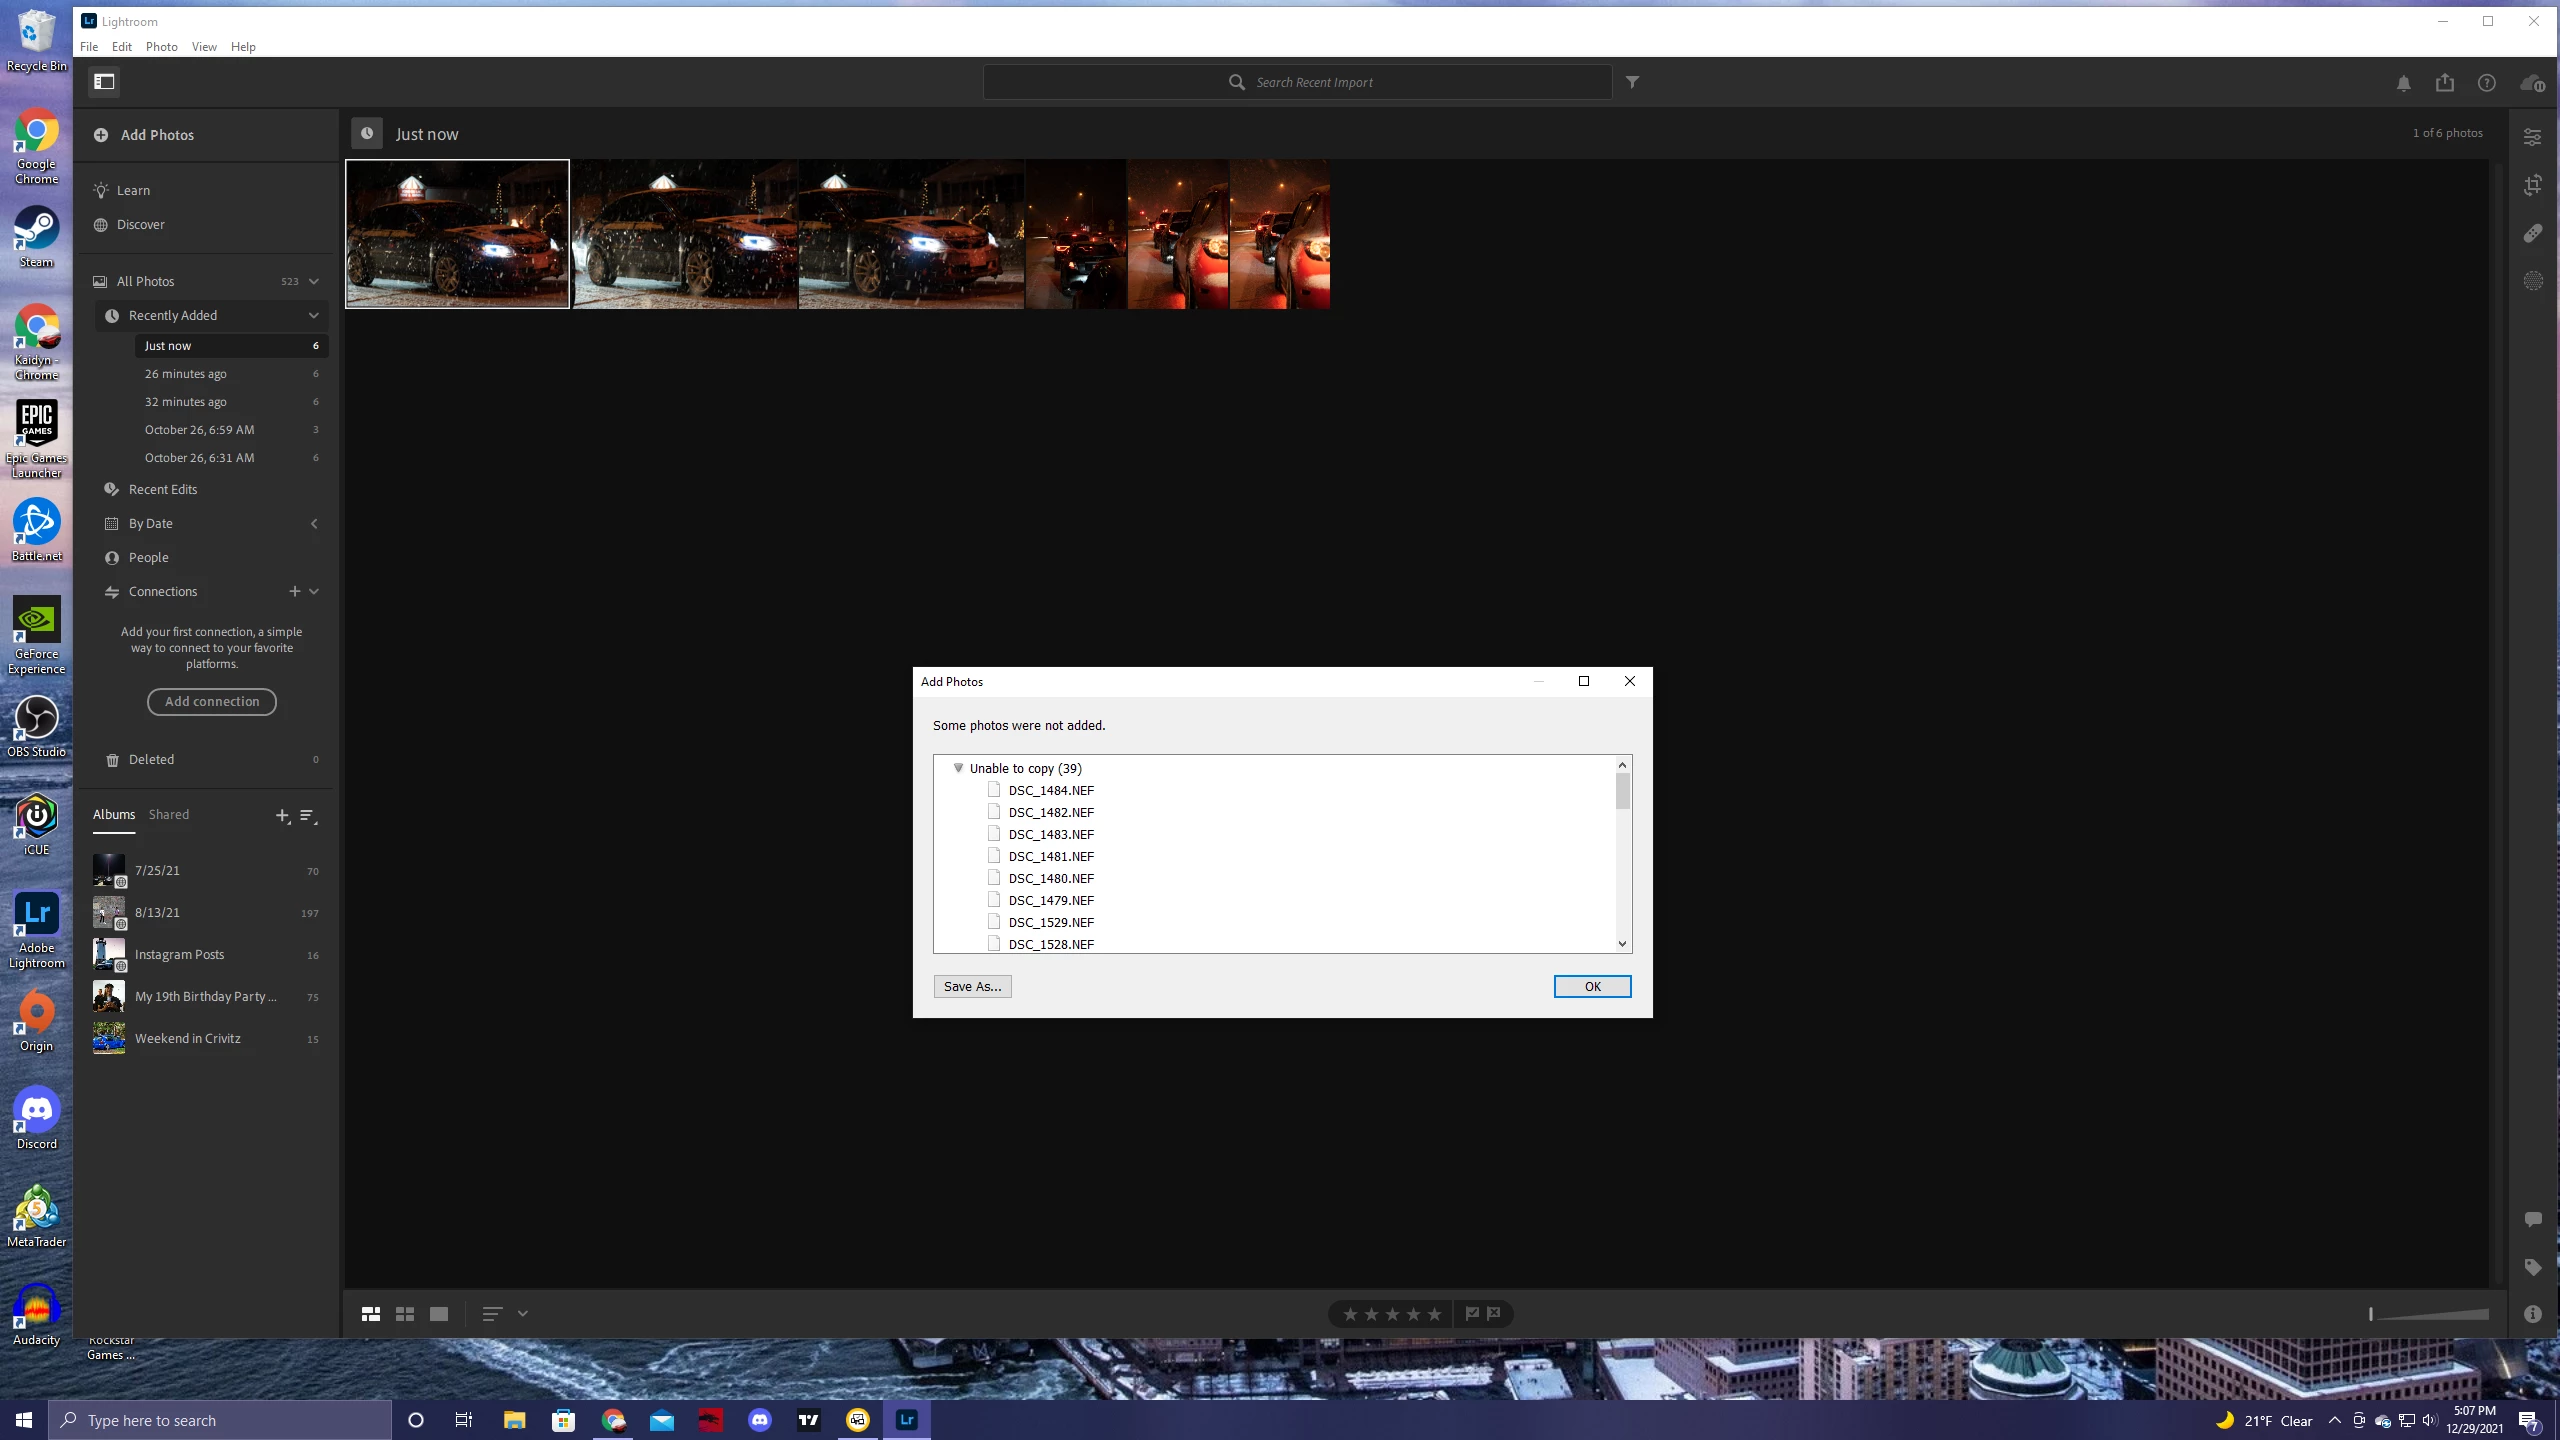The height and width of the screenshot is (1440, 2560).
Task: Flag the photo as a pick
Action: pos(1472,1314)
